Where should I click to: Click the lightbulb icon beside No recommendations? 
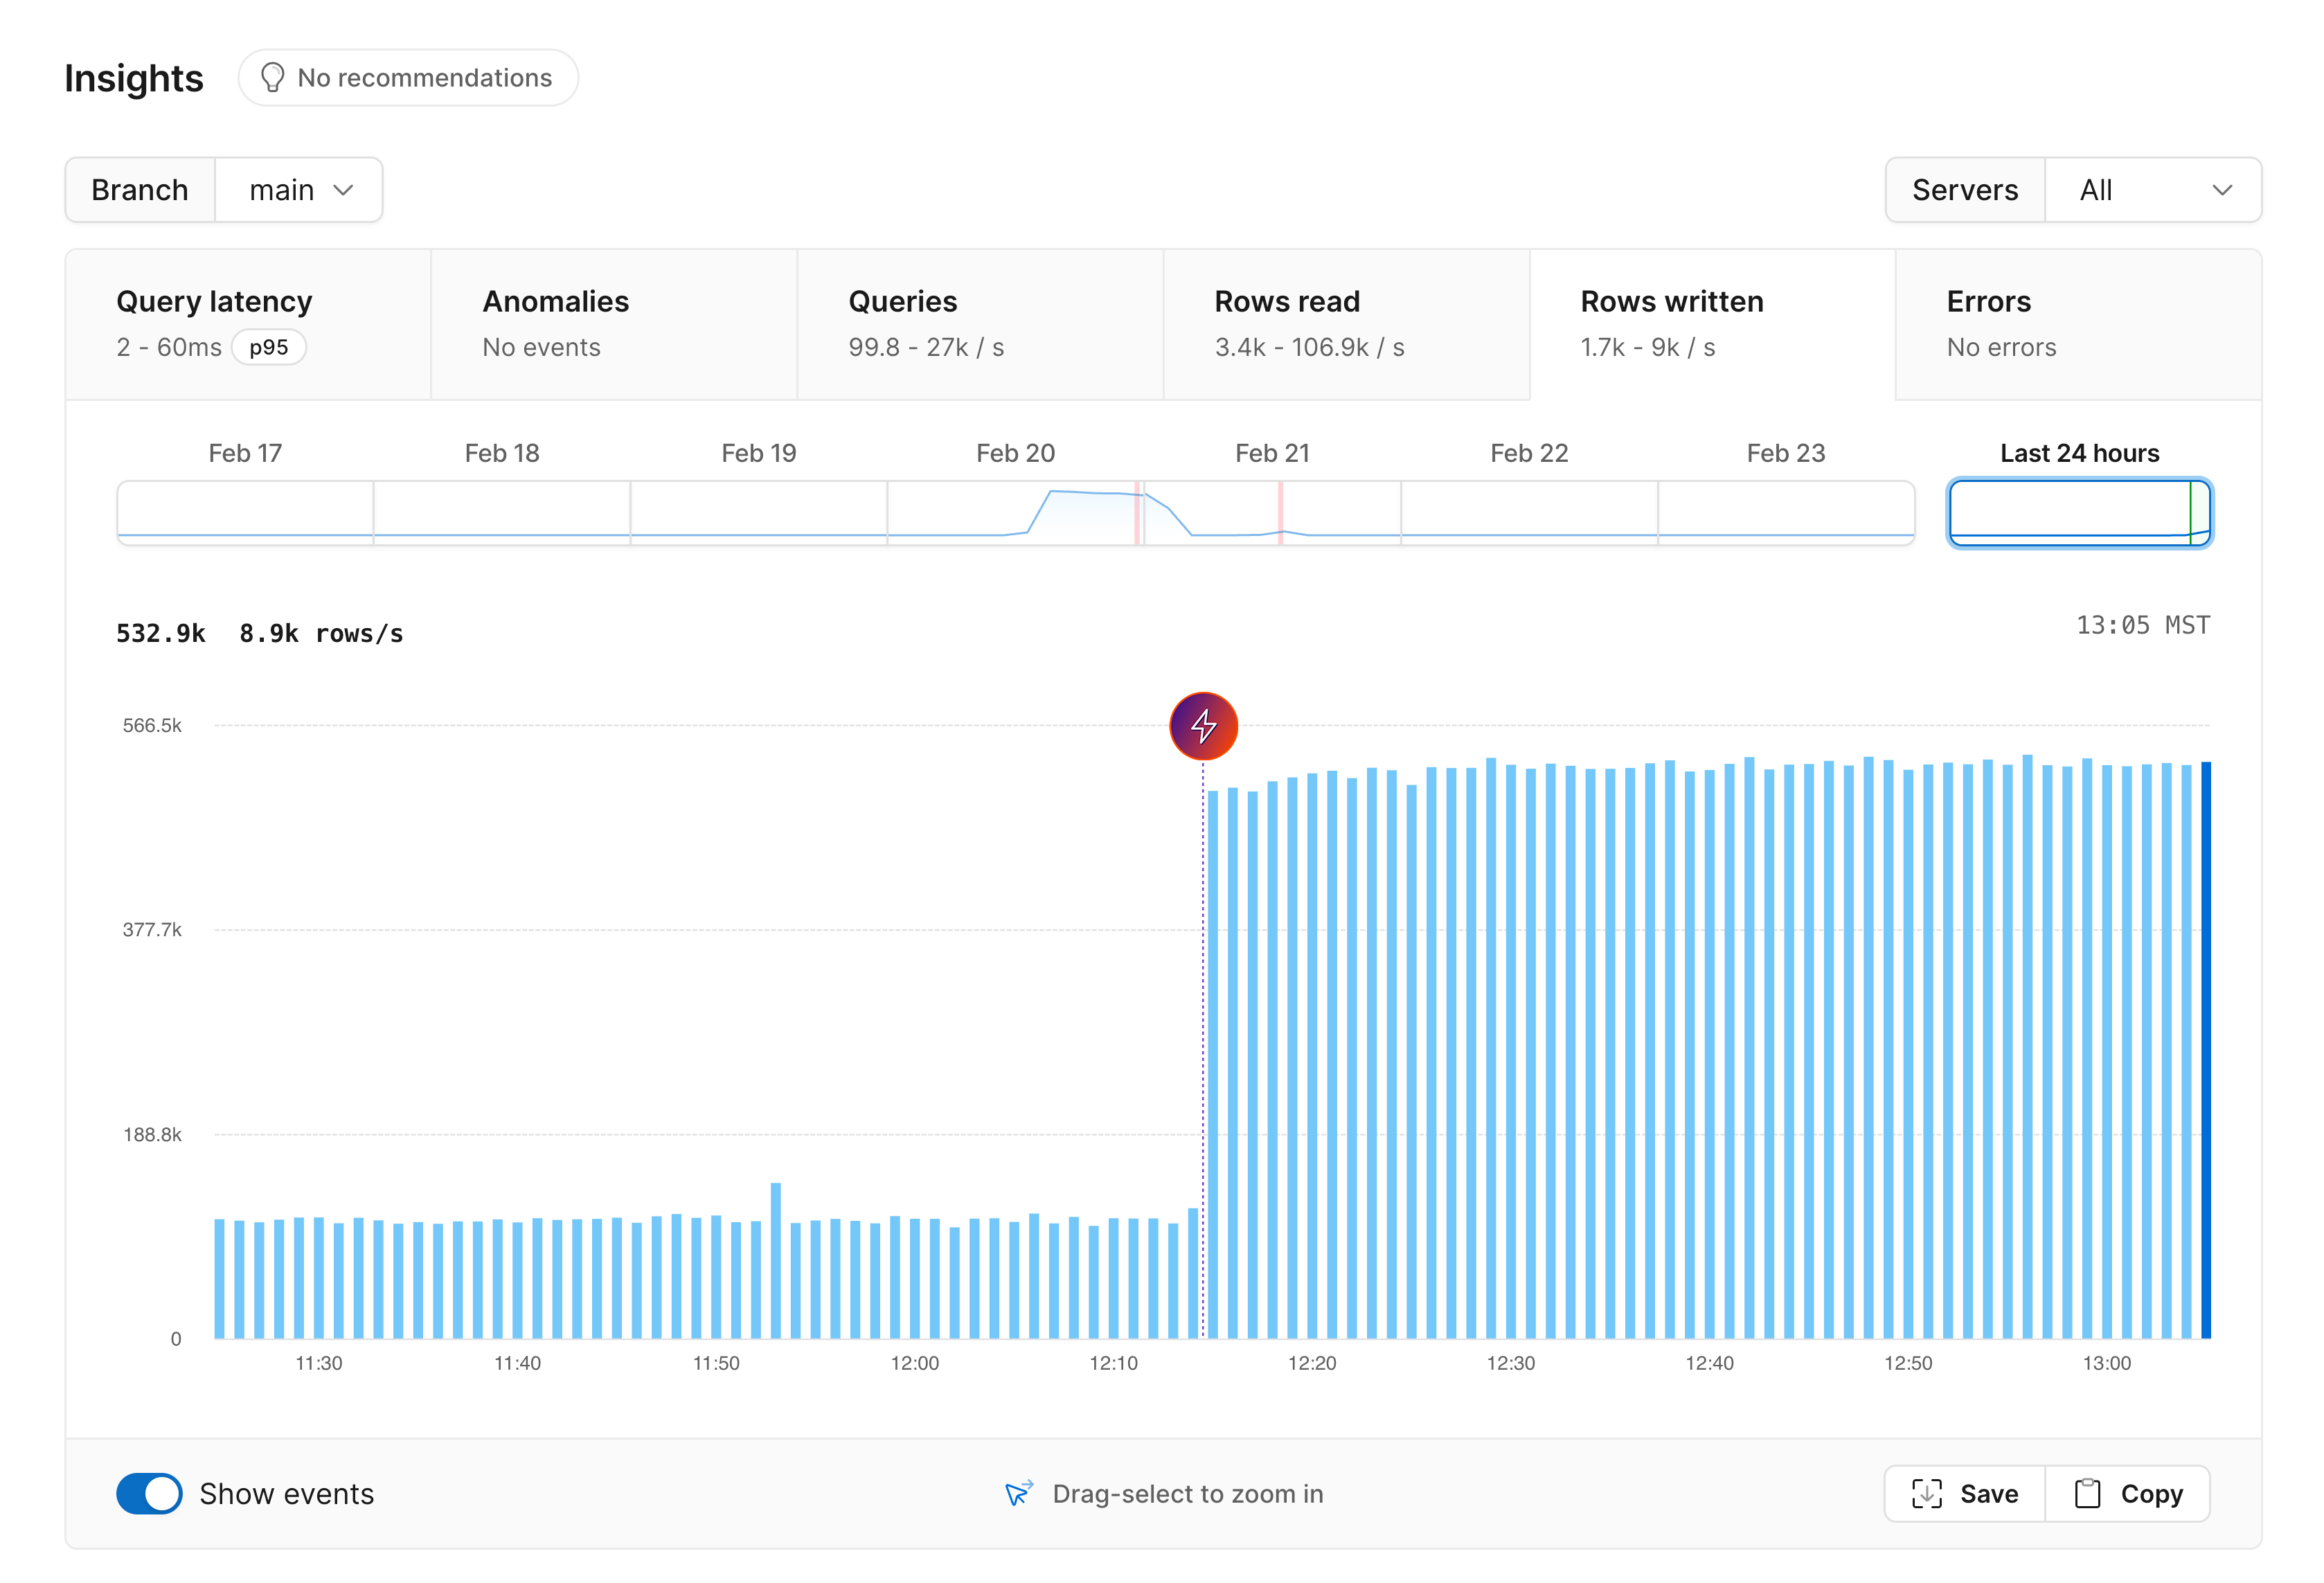tap(274, 77)
